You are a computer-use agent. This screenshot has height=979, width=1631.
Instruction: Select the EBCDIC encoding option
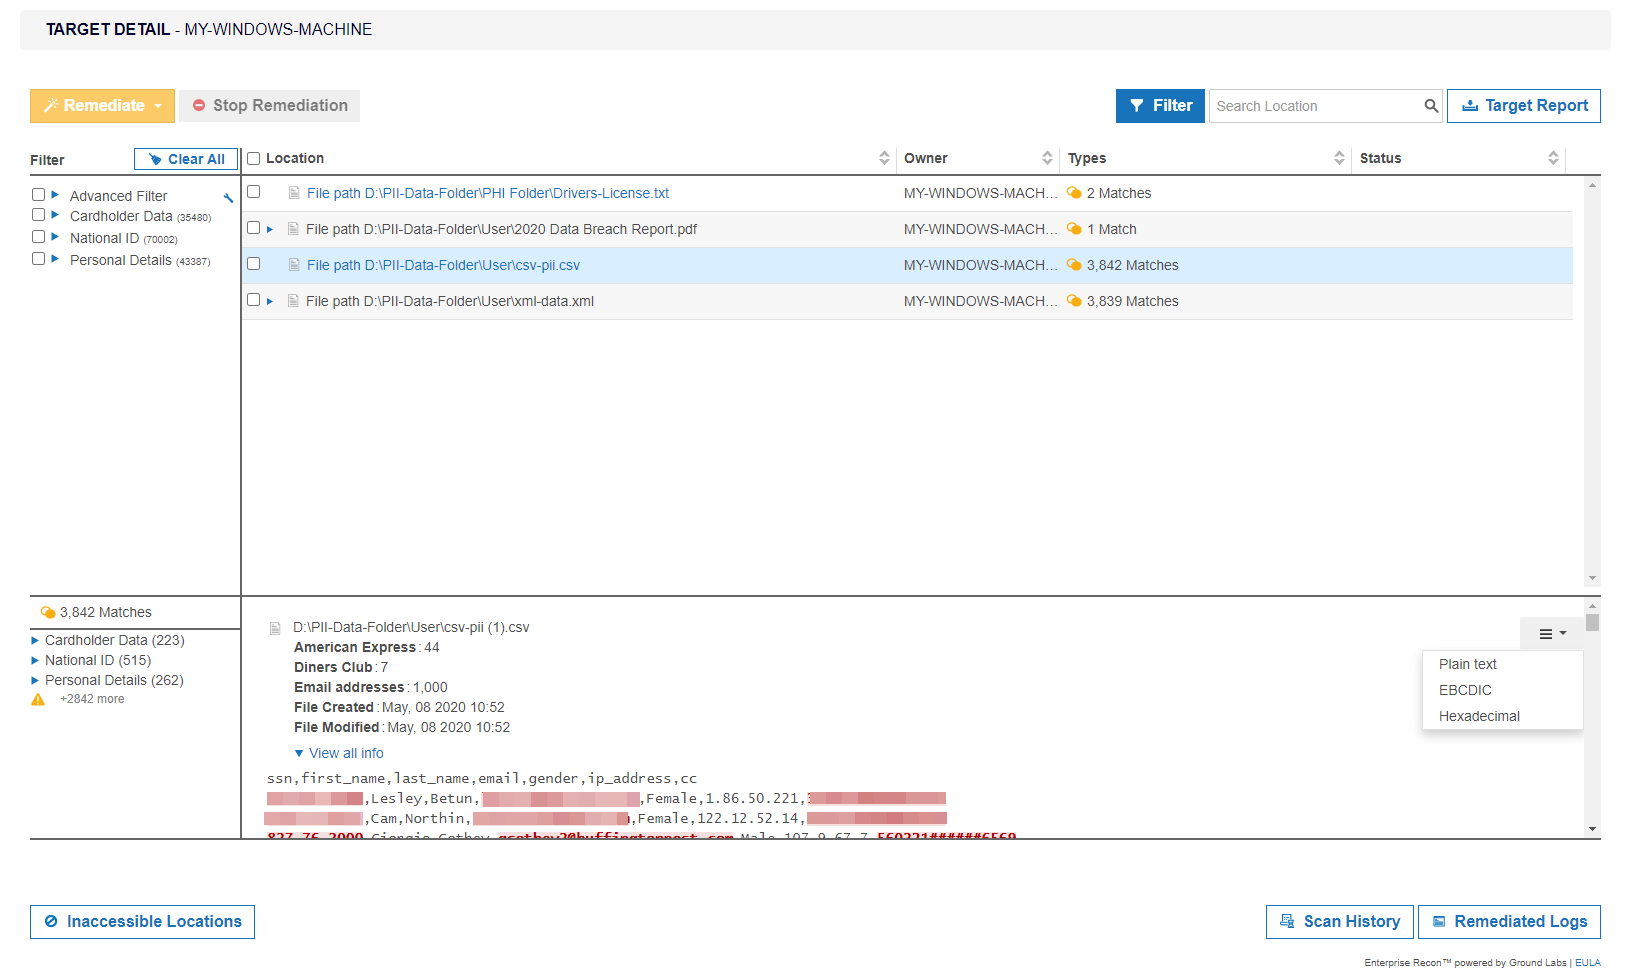1465,690
